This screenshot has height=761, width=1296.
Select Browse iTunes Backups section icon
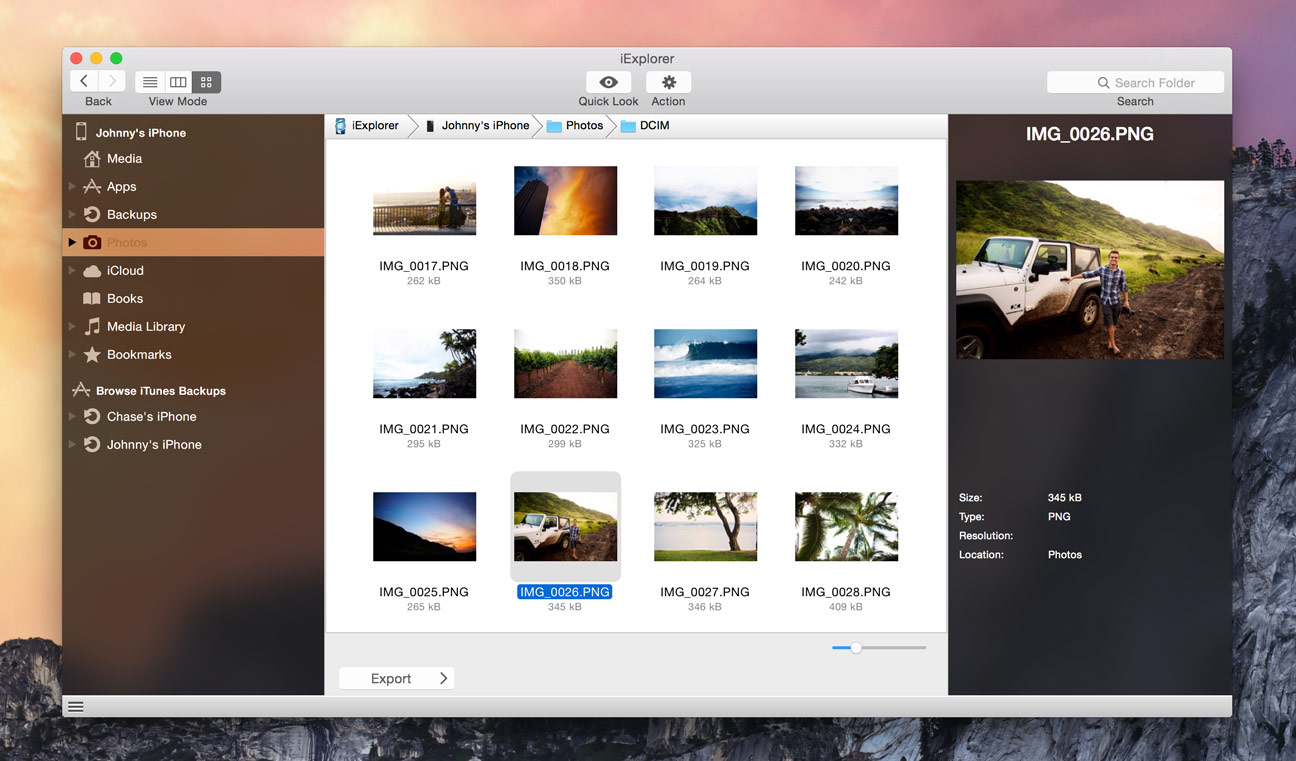point(81,390)
